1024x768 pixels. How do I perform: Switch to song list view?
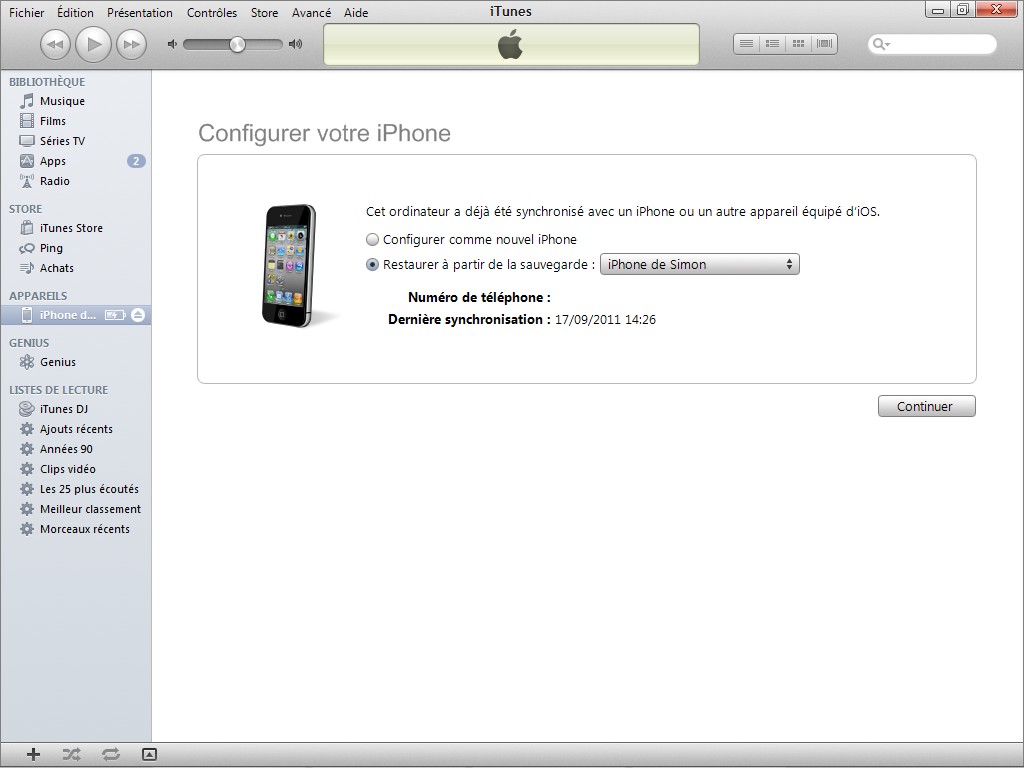tap(746, 44)
